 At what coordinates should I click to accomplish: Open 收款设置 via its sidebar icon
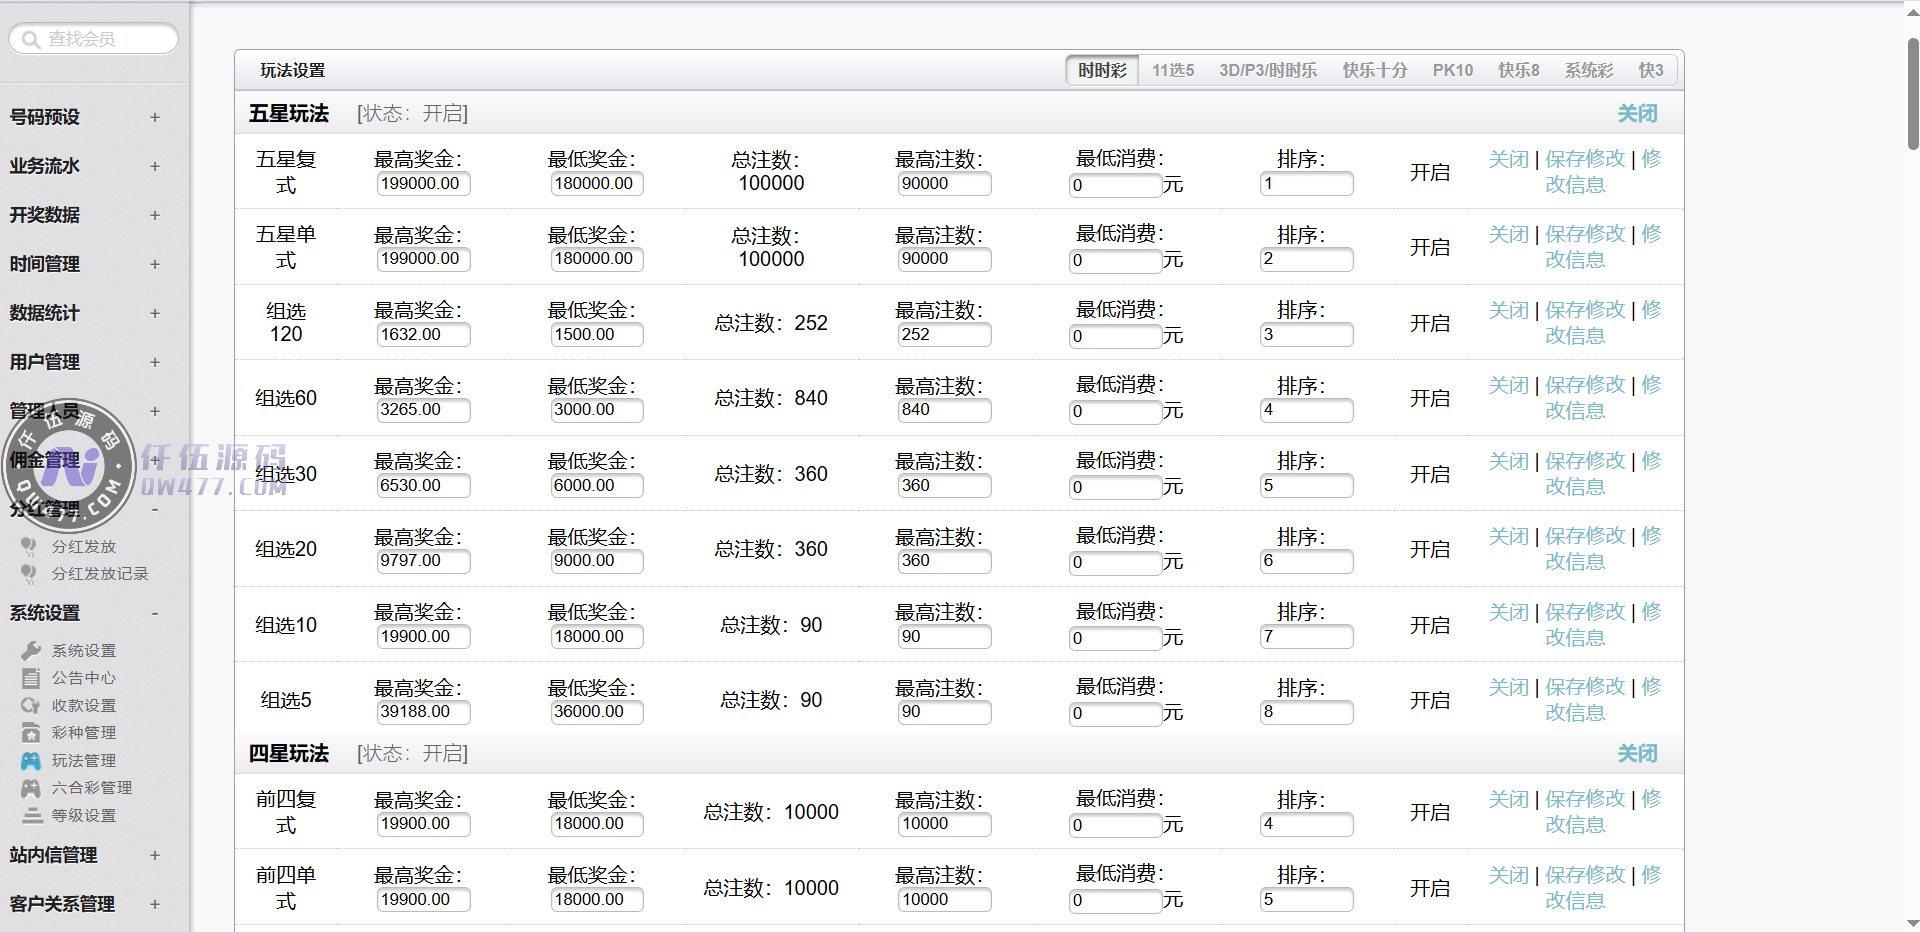point(31,706)
